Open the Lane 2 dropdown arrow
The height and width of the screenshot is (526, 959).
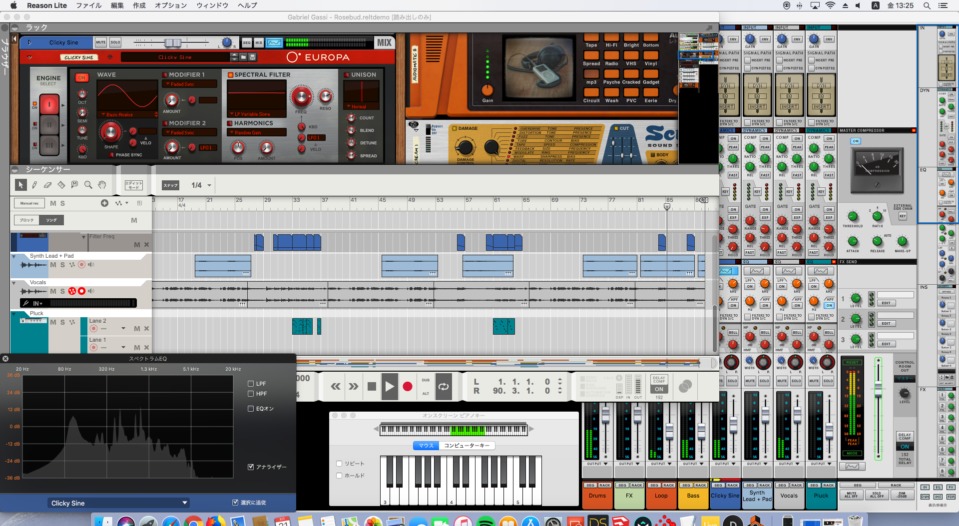(x=123, y=328)
